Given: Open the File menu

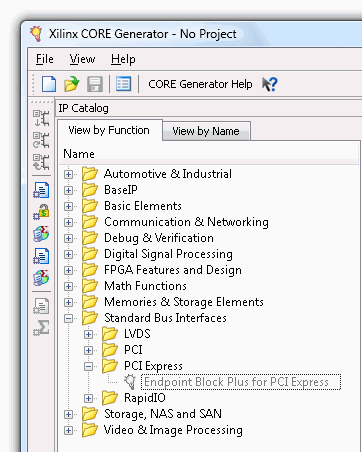Looking at the screenshot, I should pos(45,59).
